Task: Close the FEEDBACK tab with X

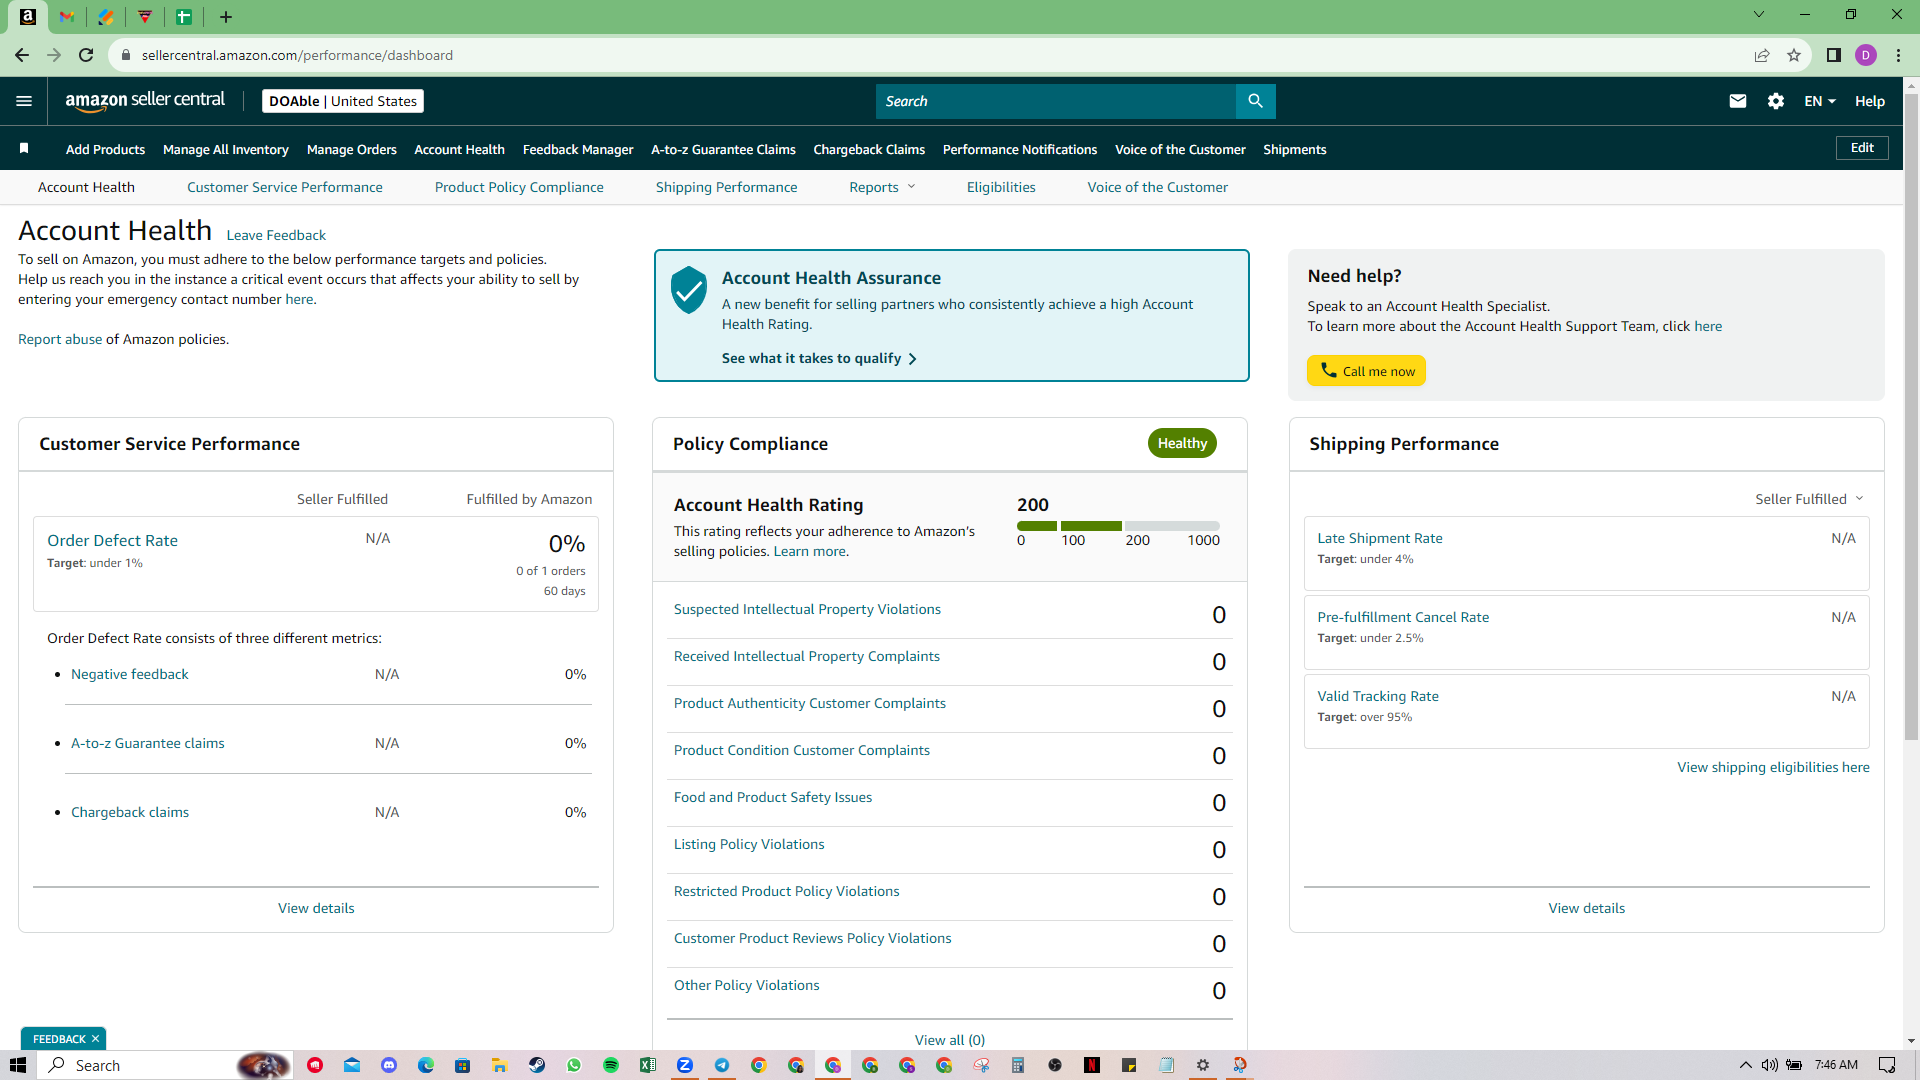Action: point(95,1039)
